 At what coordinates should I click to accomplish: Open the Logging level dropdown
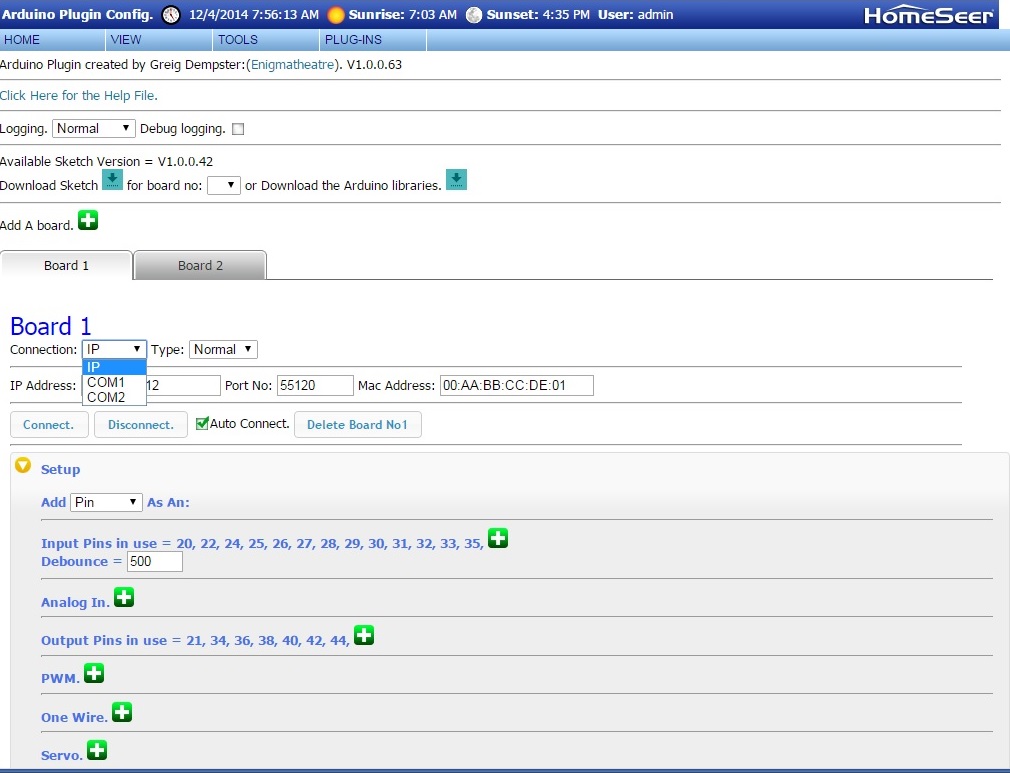coord(93,128)
